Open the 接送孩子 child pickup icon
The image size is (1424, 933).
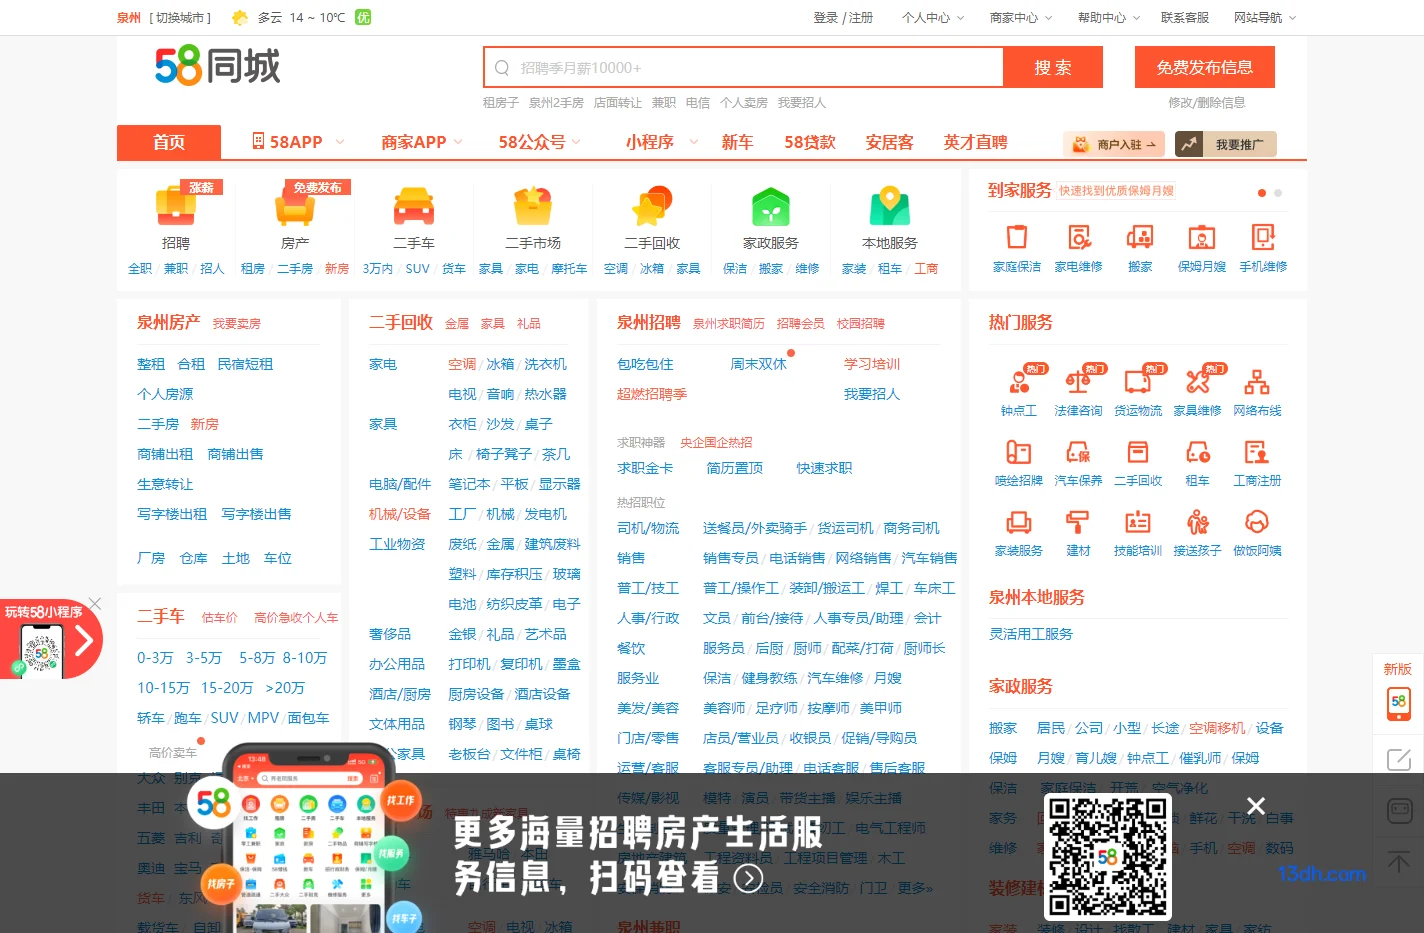(x=1198, y=522)
